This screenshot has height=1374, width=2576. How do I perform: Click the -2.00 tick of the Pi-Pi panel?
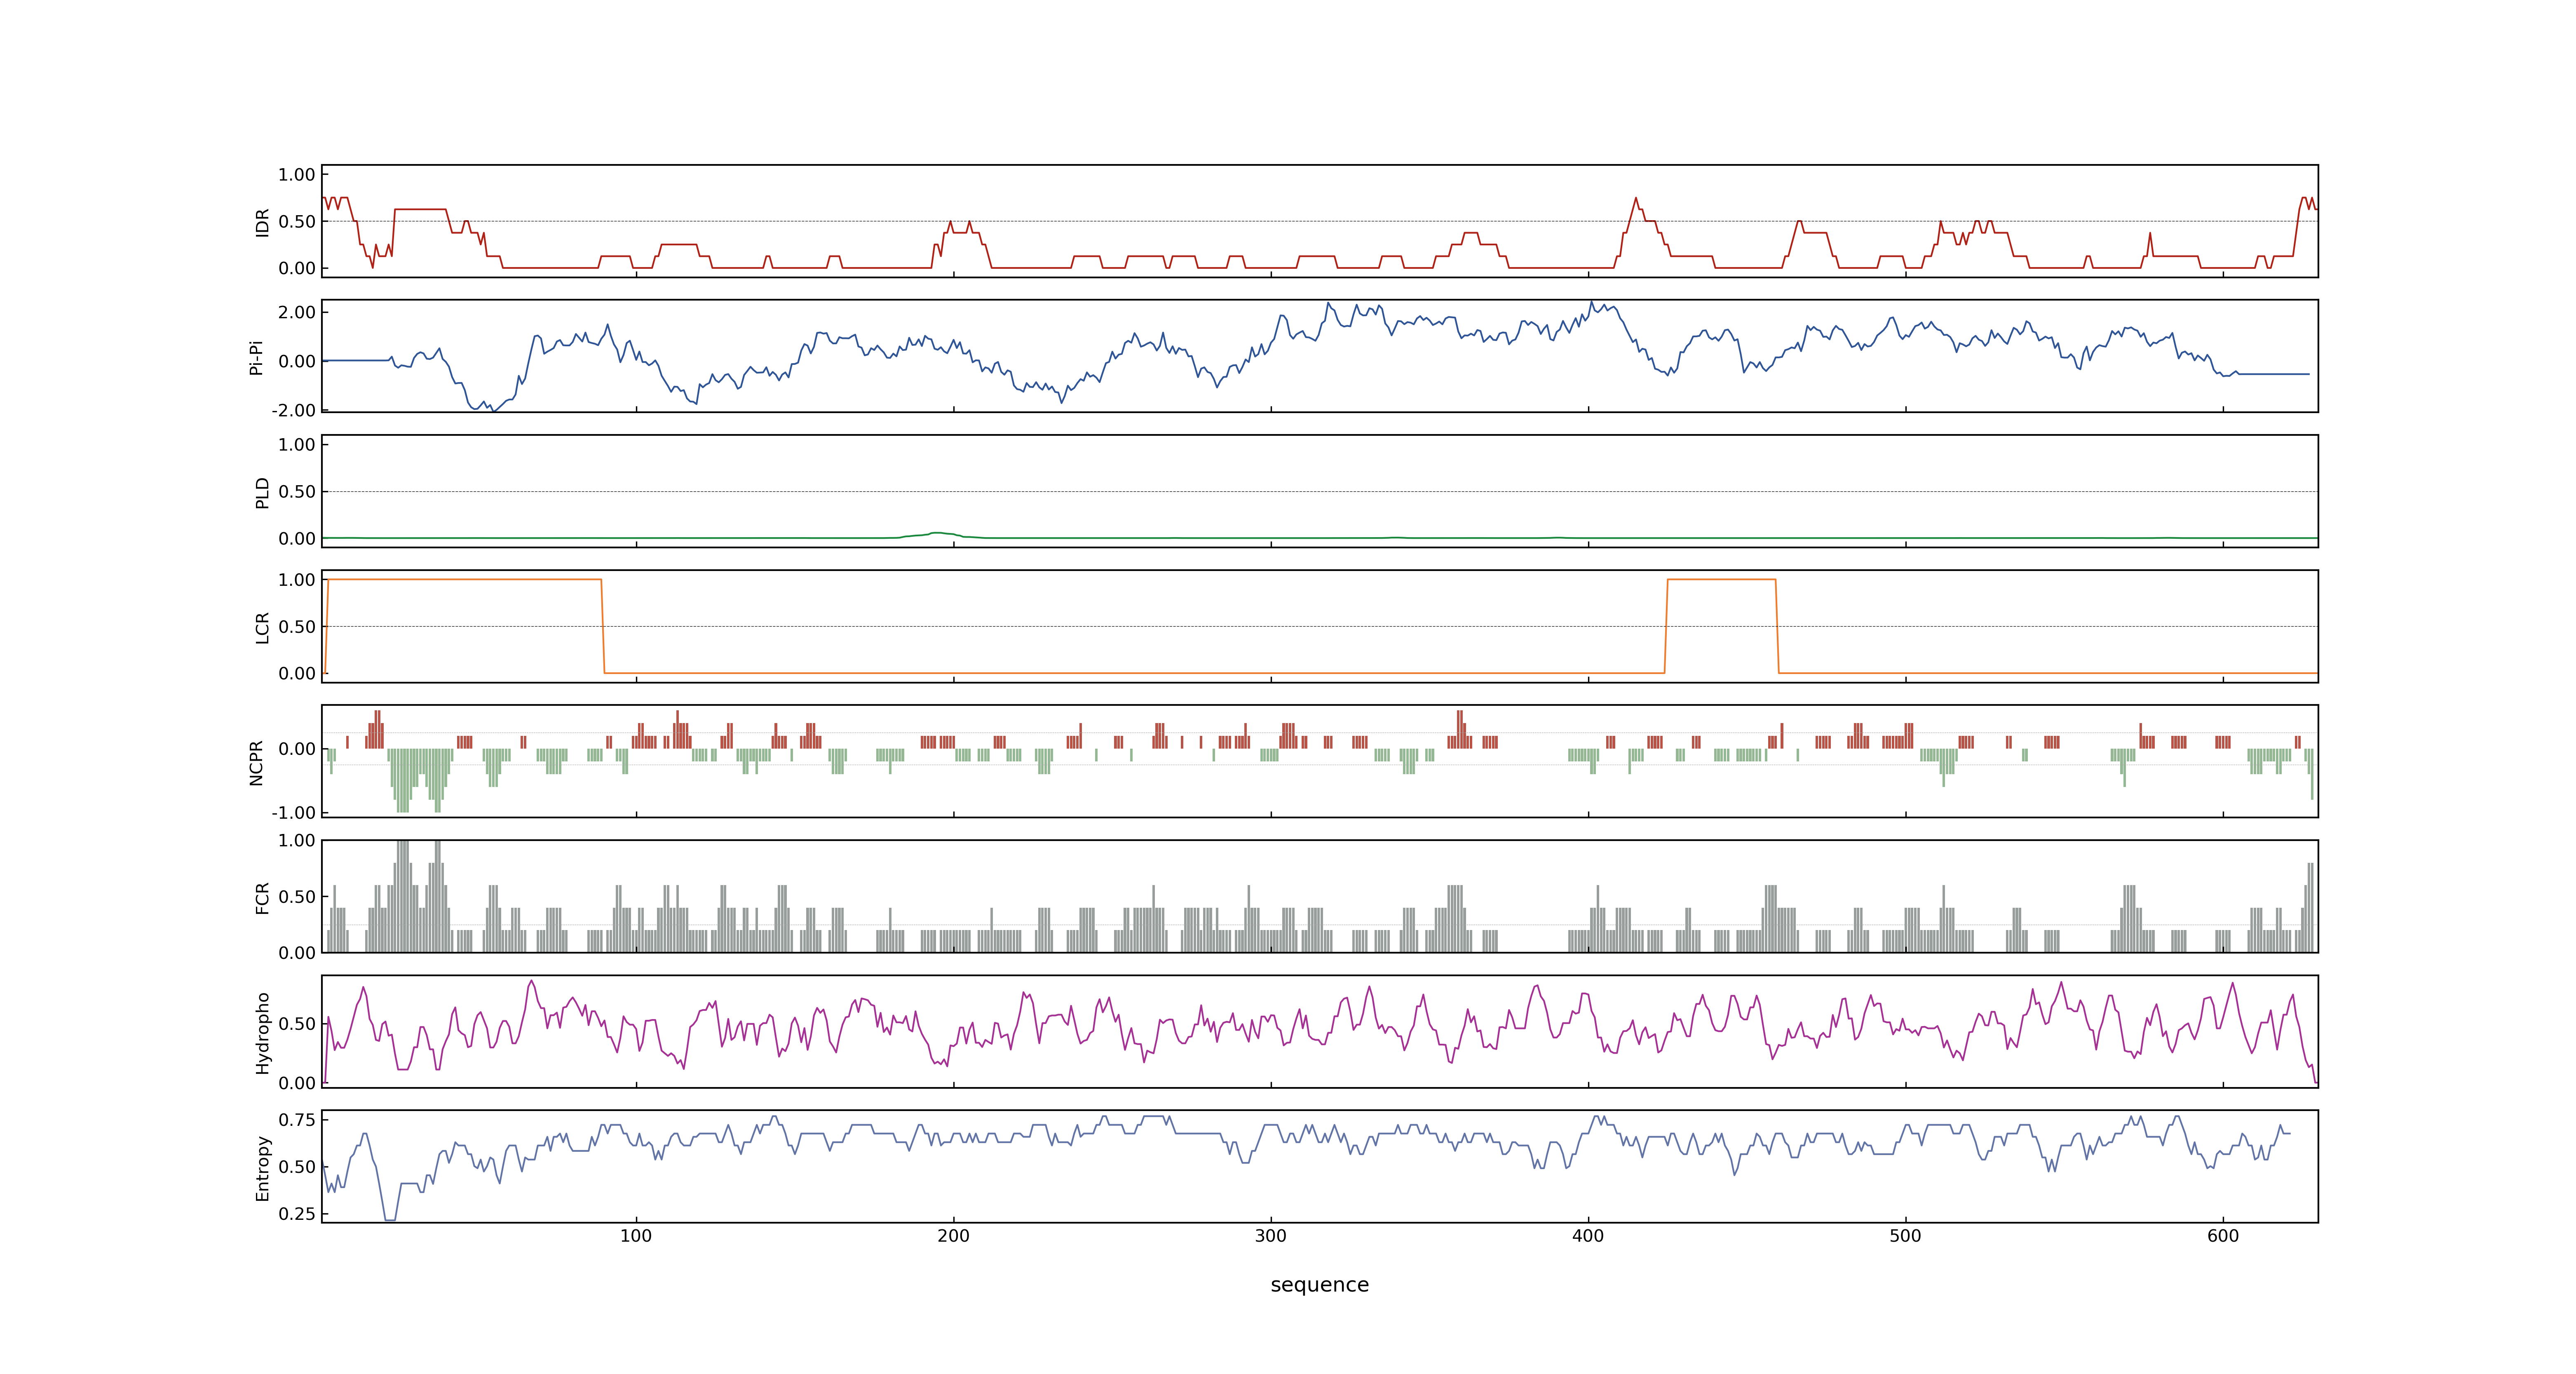pyautogui.click(x=293, y=410)
